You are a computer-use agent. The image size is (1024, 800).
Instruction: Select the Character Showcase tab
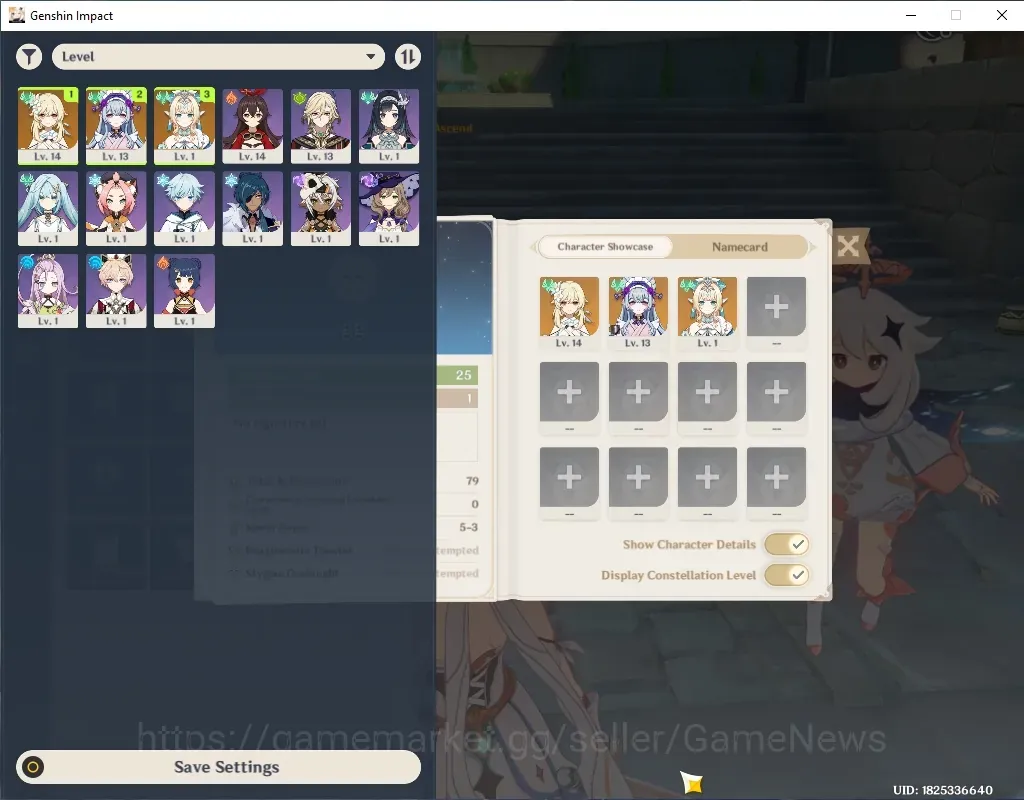pos(605,247)
